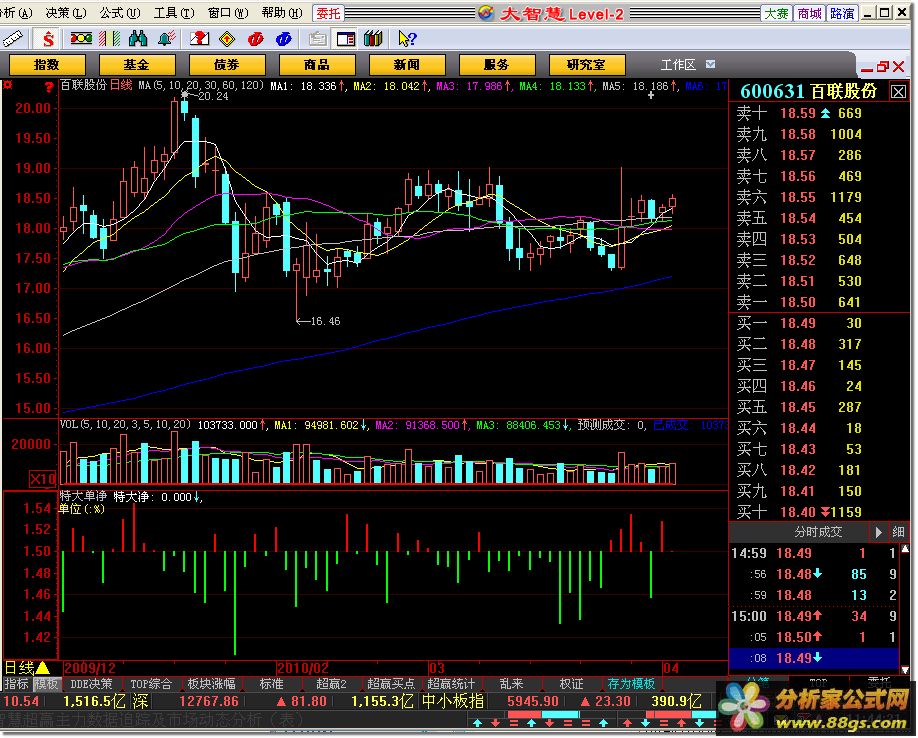The width and height of the screenshot is (918, 738).
Task: Click the 细 detail button
Action: [x=899, y=532]
